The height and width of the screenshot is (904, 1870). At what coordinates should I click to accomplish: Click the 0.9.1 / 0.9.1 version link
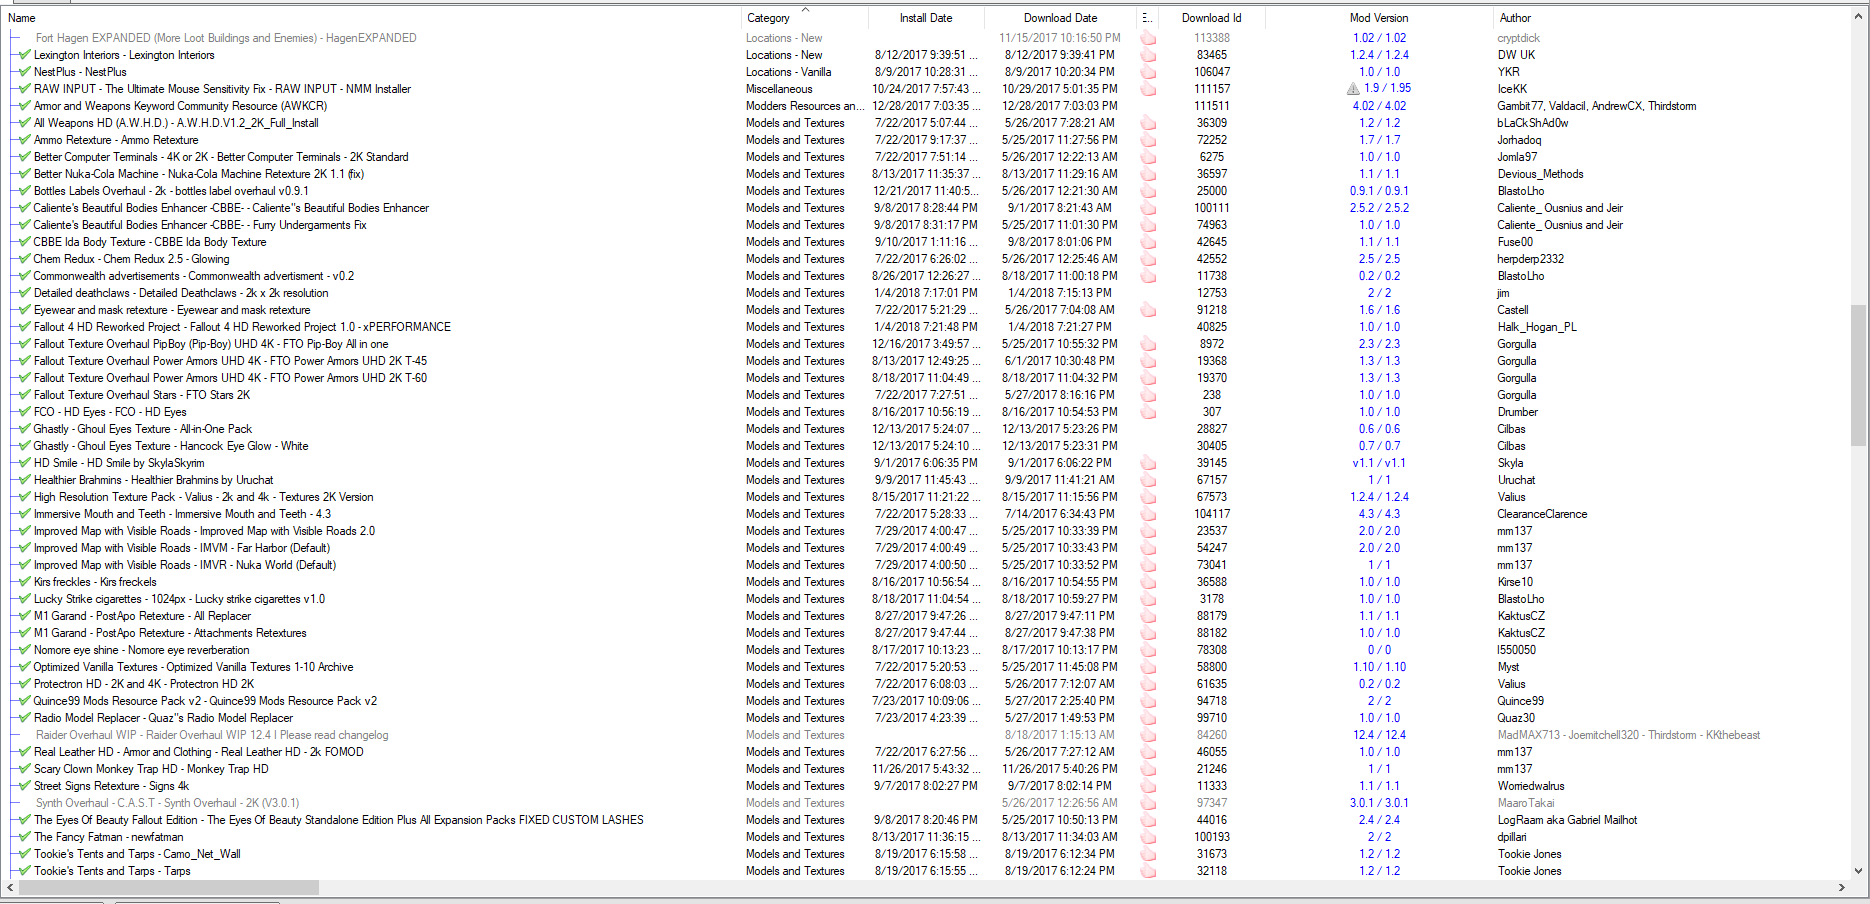1379,191
